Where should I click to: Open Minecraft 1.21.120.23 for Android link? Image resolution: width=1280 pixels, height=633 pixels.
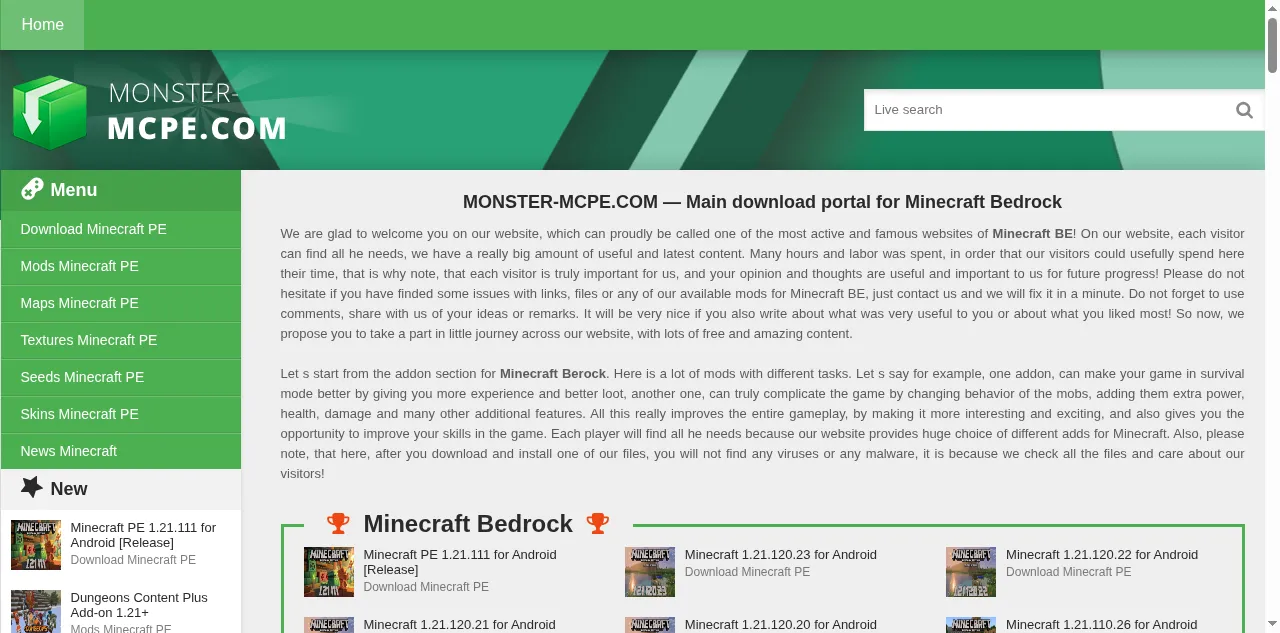(781, 555)
